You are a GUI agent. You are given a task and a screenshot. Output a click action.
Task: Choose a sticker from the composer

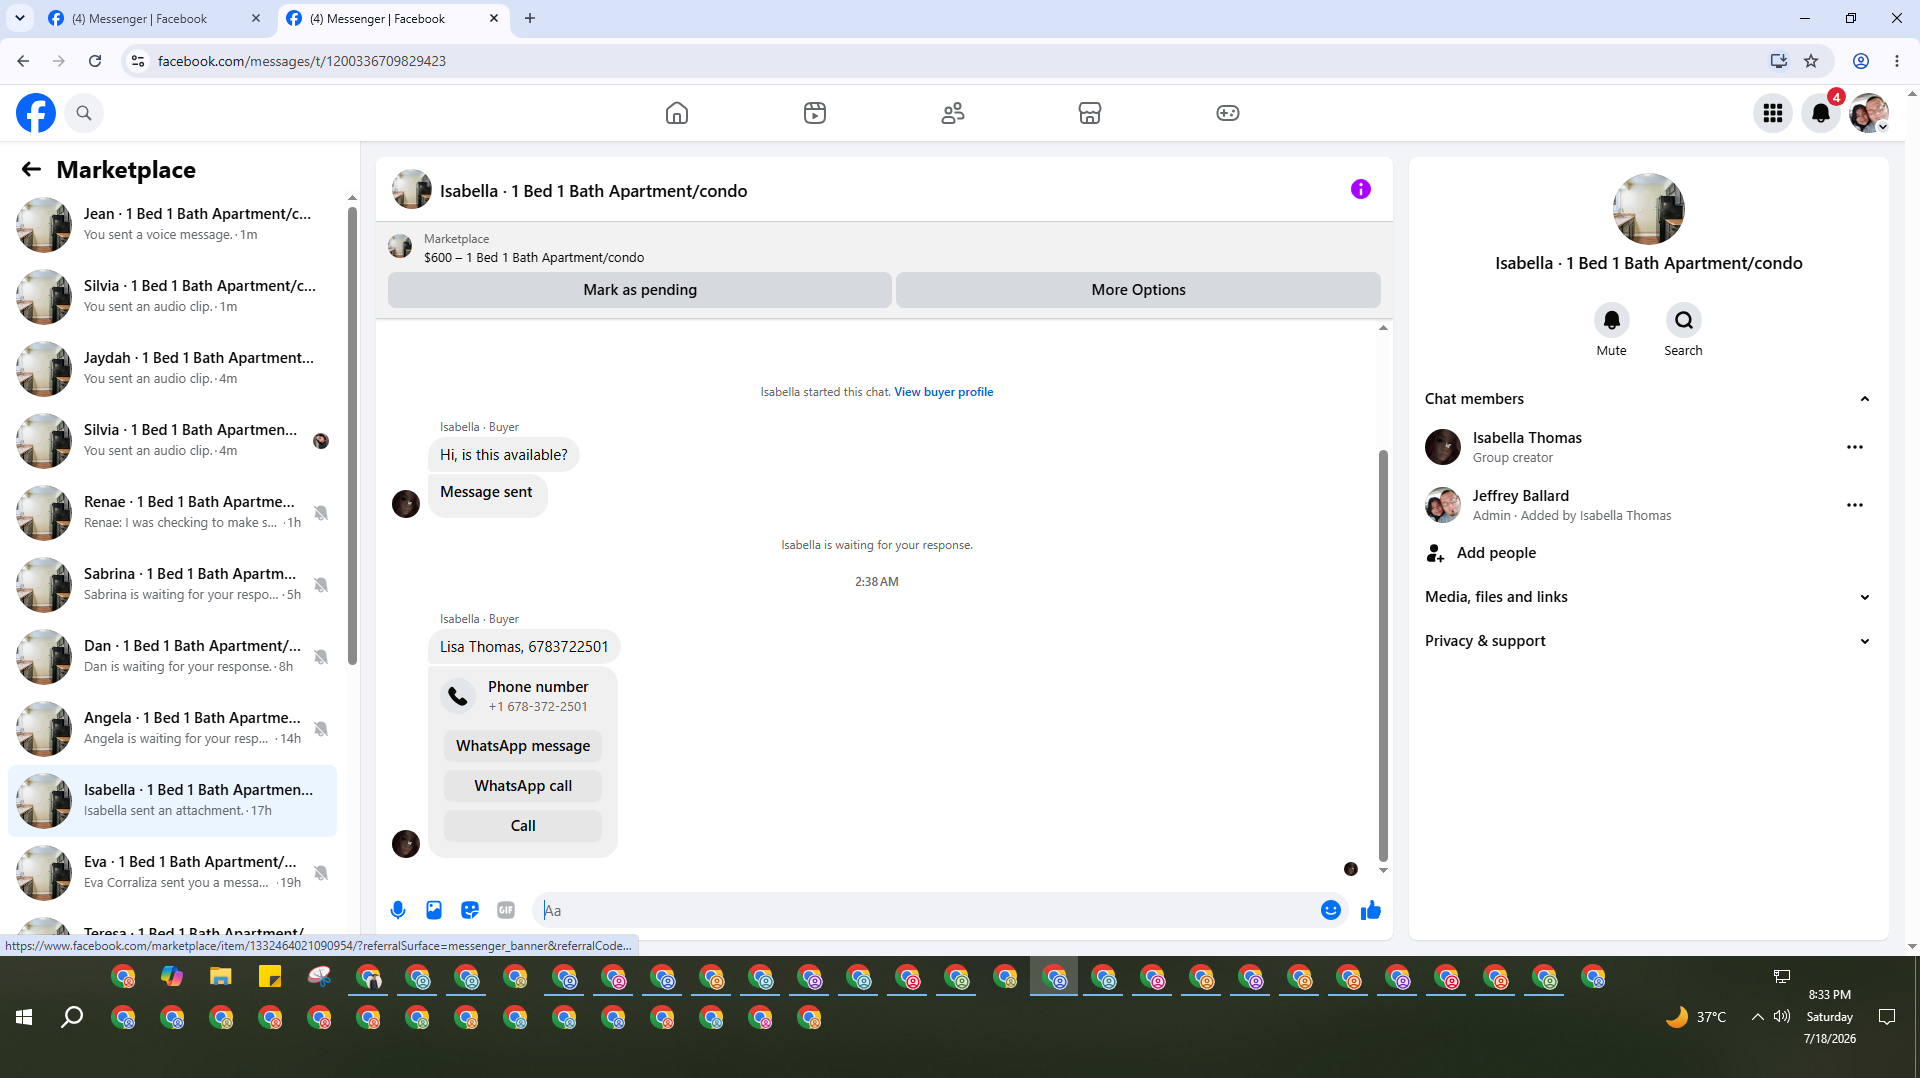(x=470, y=910)
